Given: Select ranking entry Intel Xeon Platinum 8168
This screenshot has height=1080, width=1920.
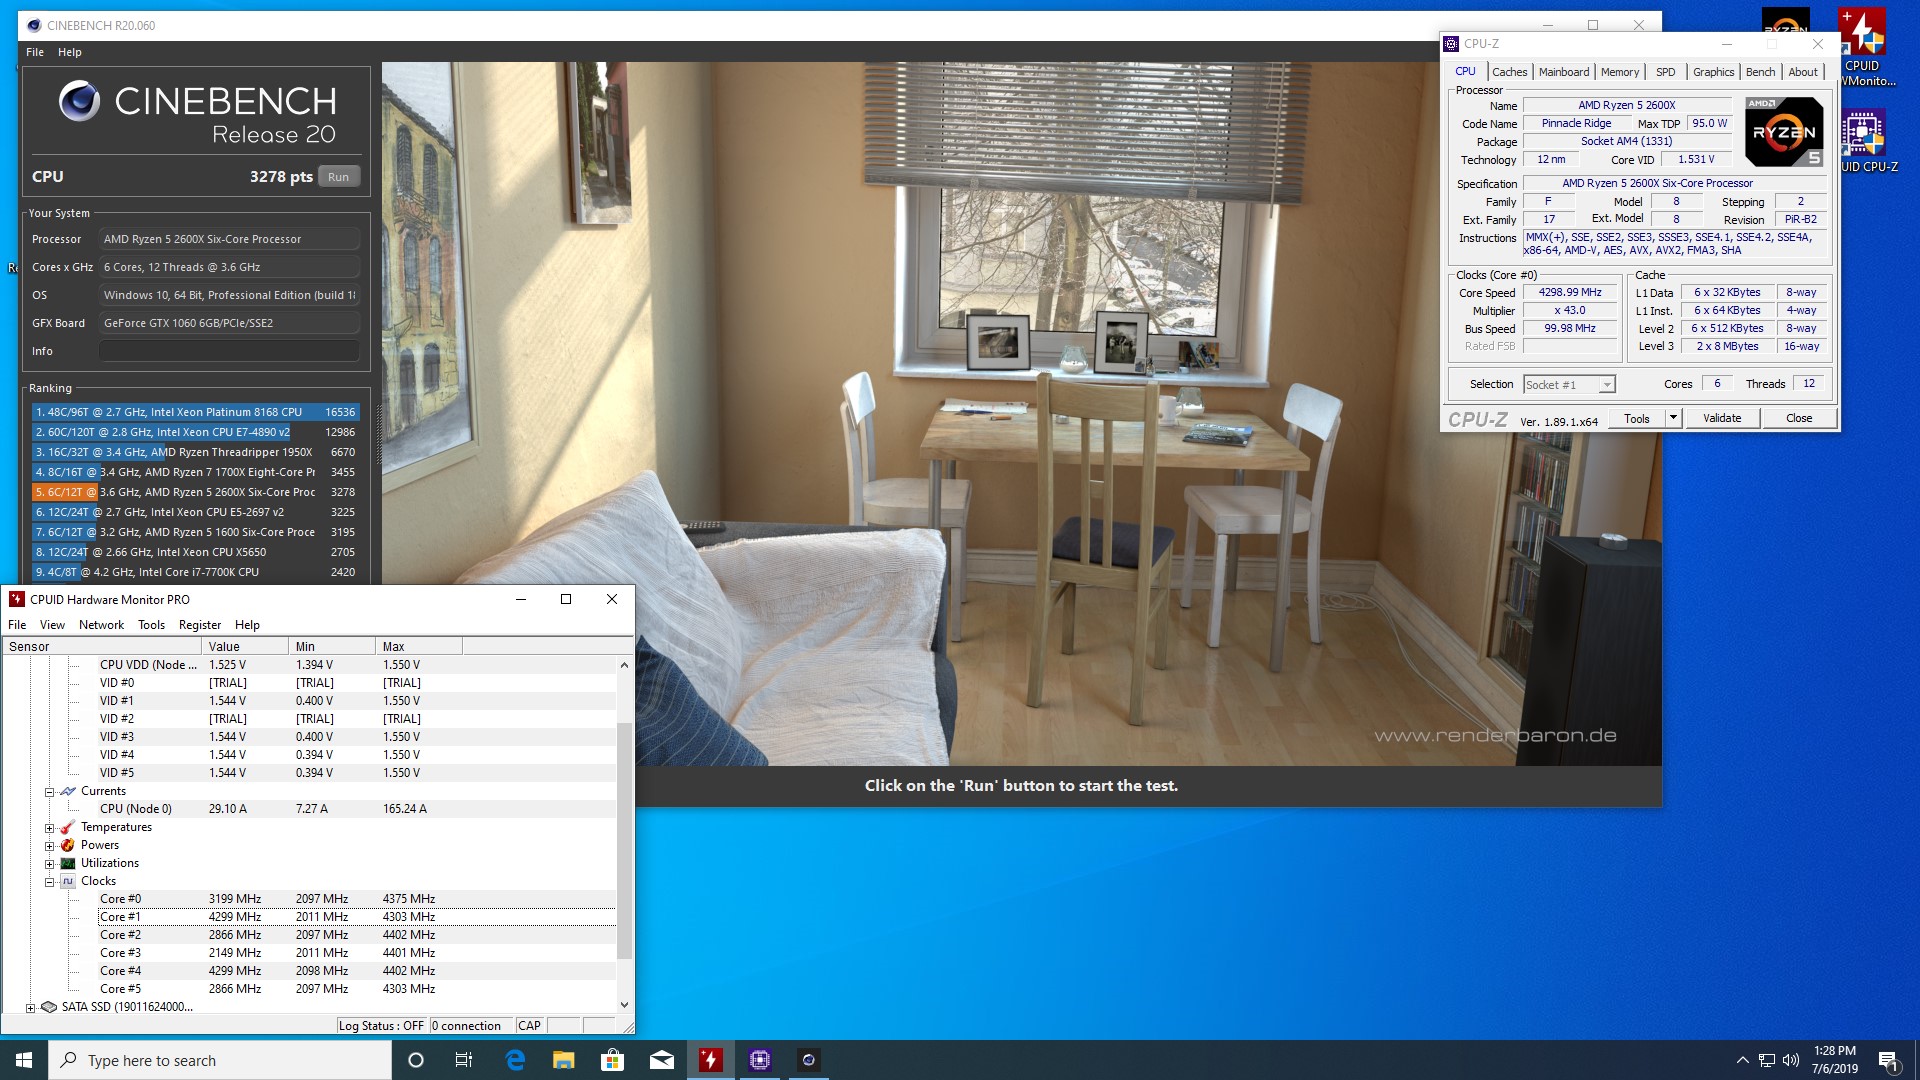Looking at the screenshot, I should (x=195, y=412).
